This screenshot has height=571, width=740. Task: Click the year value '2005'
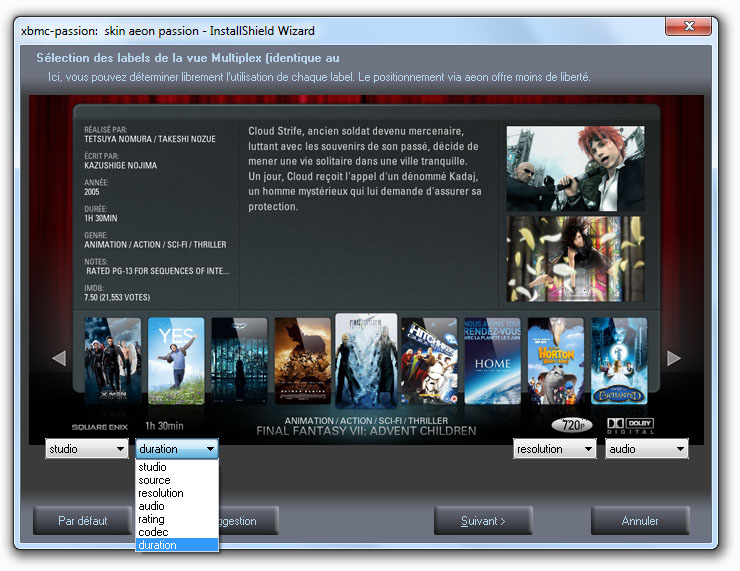(92, 192)
